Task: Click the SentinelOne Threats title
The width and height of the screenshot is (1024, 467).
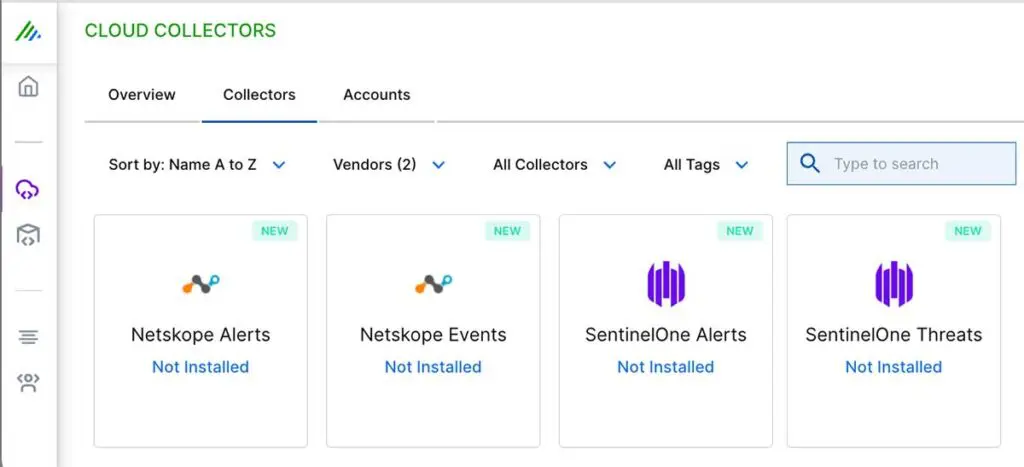Action: click(893, 335)
